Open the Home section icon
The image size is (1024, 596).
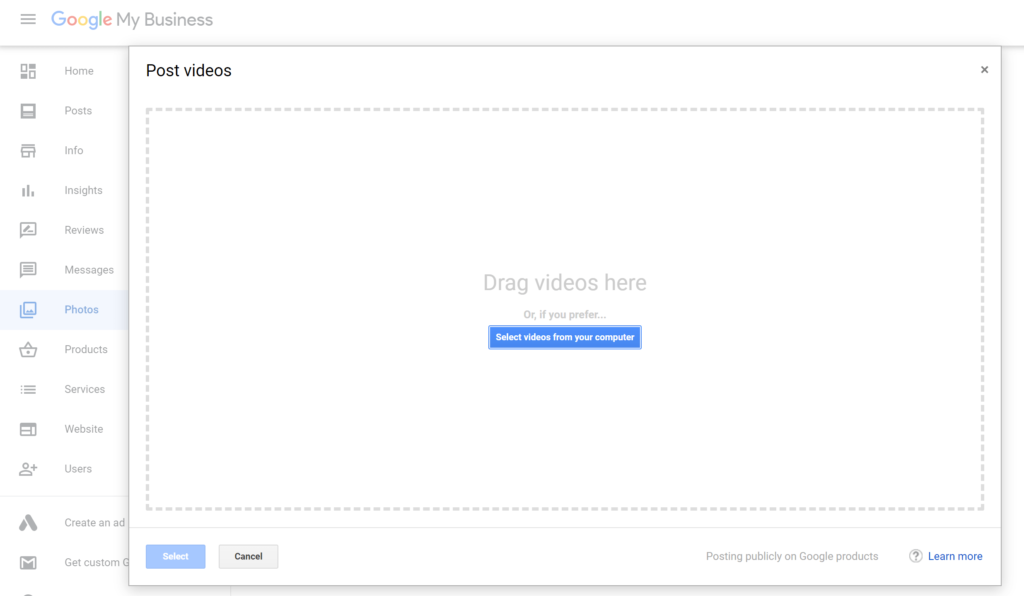coord(28,71)
